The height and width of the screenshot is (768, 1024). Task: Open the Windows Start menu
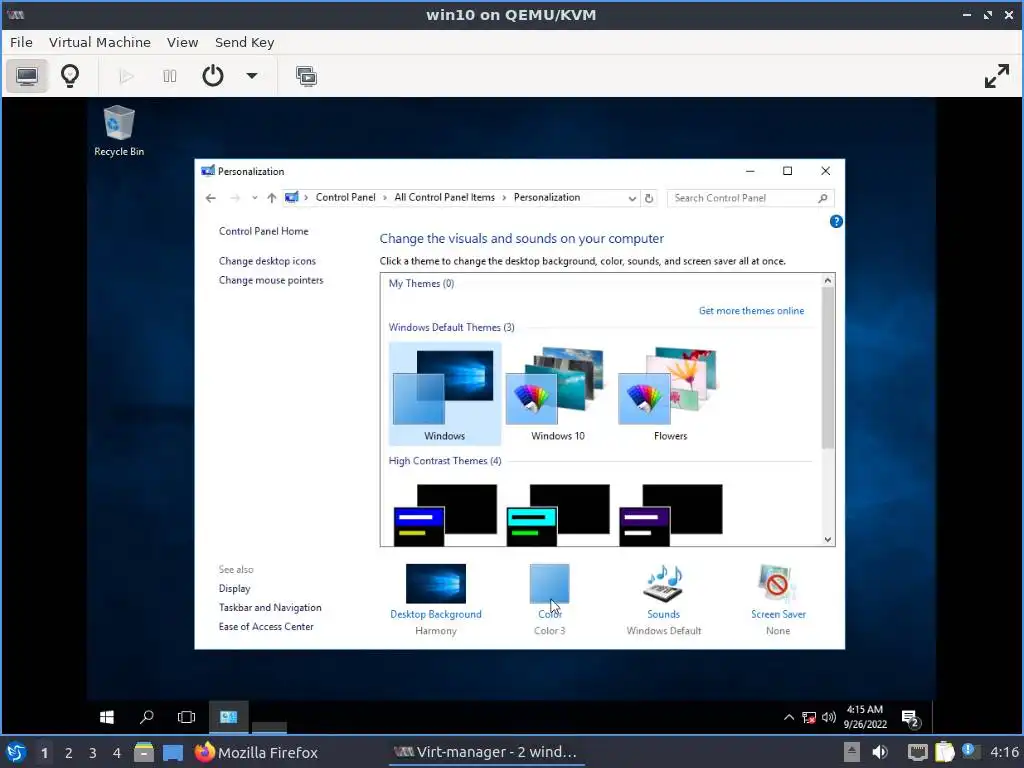(107, 717)
